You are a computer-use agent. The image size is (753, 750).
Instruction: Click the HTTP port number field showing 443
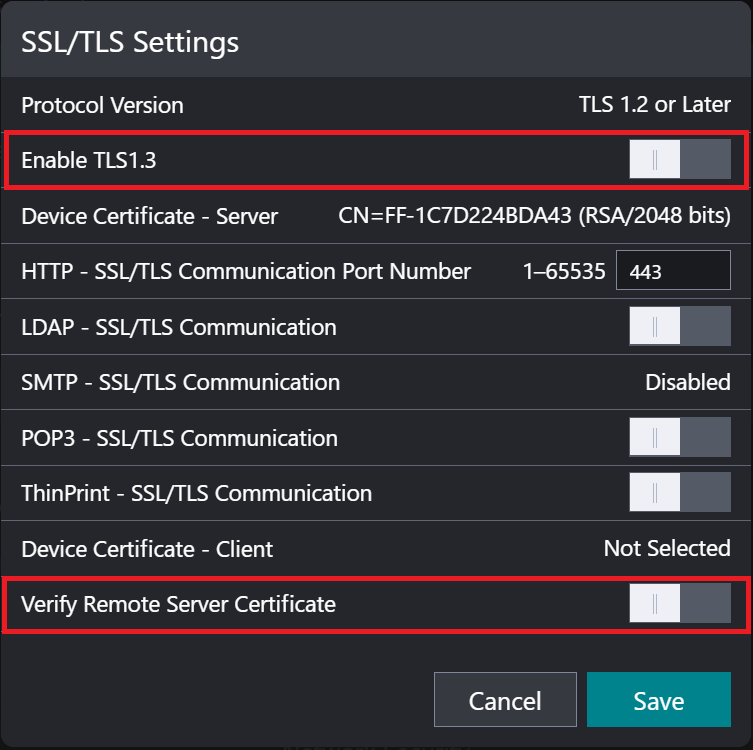[672, 271]
